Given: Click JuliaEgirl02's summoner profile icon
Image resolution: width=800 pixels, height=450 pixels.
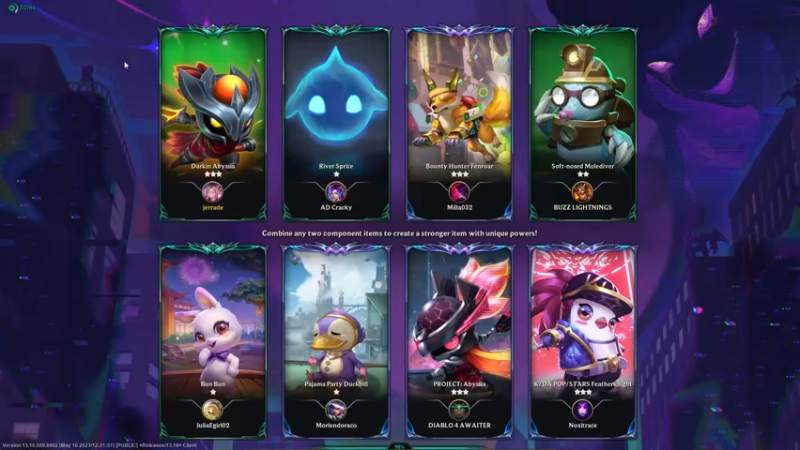Looking at the screenshot, I should 212,410.
